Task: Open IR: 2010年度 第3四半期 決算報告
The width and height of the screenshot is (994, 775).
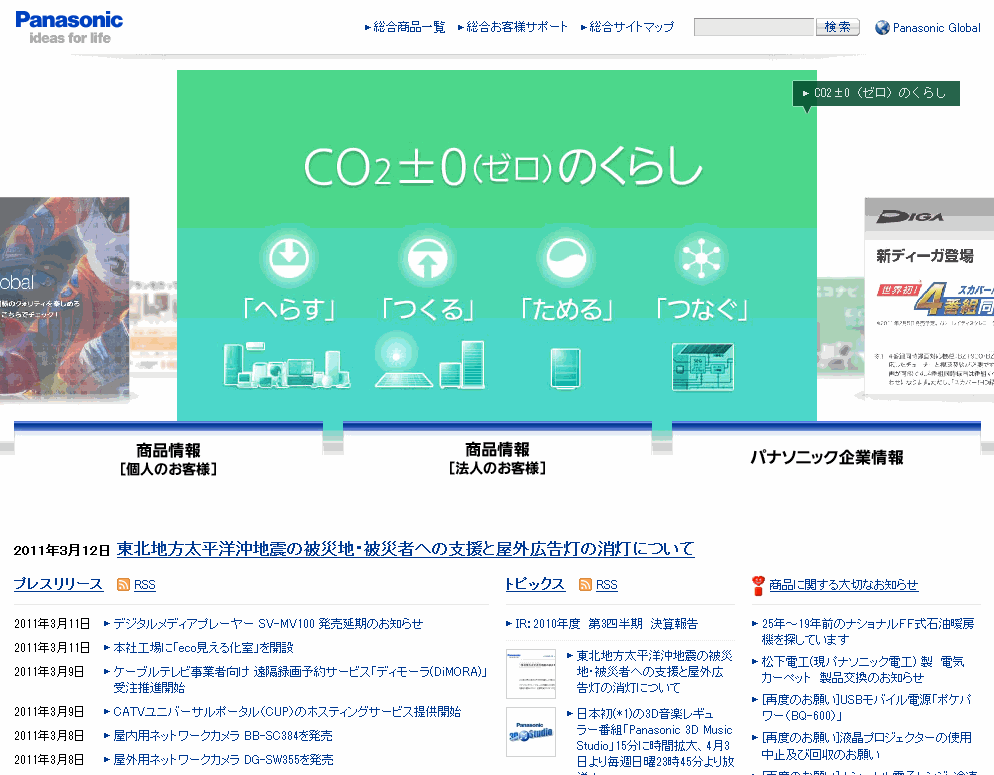Action: (x=607, y=624)
